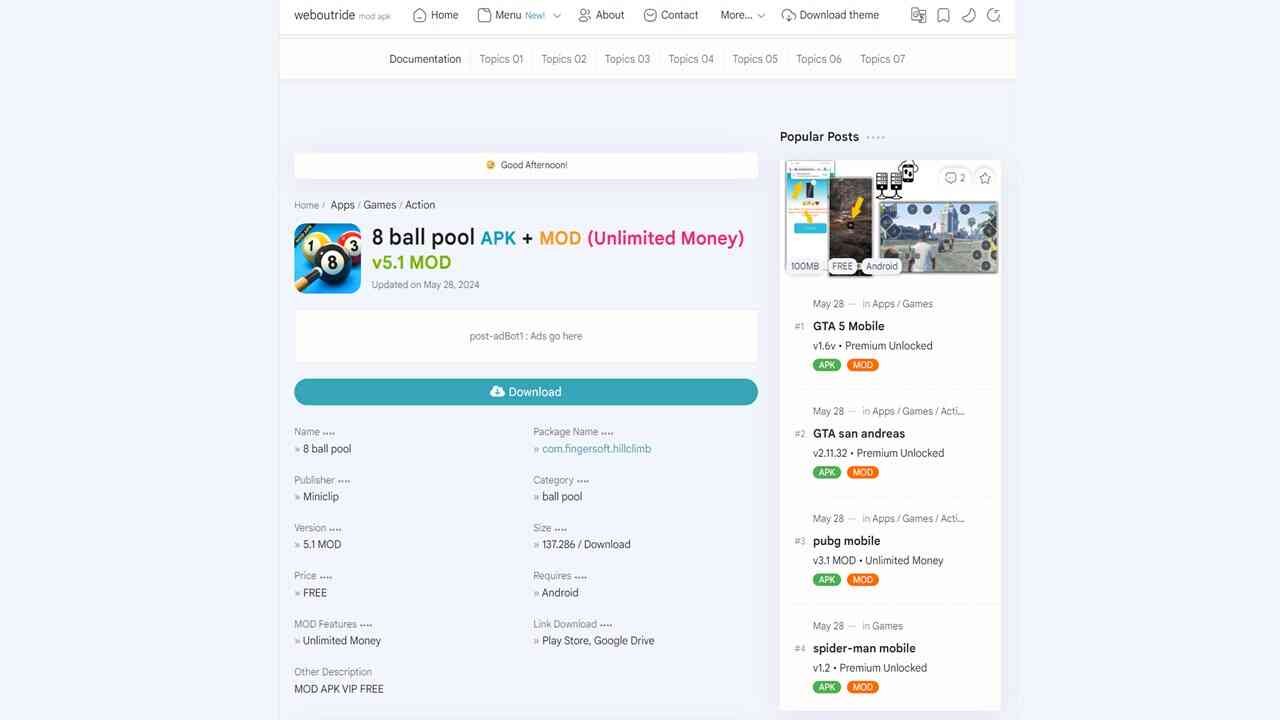Click APK tag under pubg mobile
Screen dimensions: 1280x720
(x=827, y=580)
